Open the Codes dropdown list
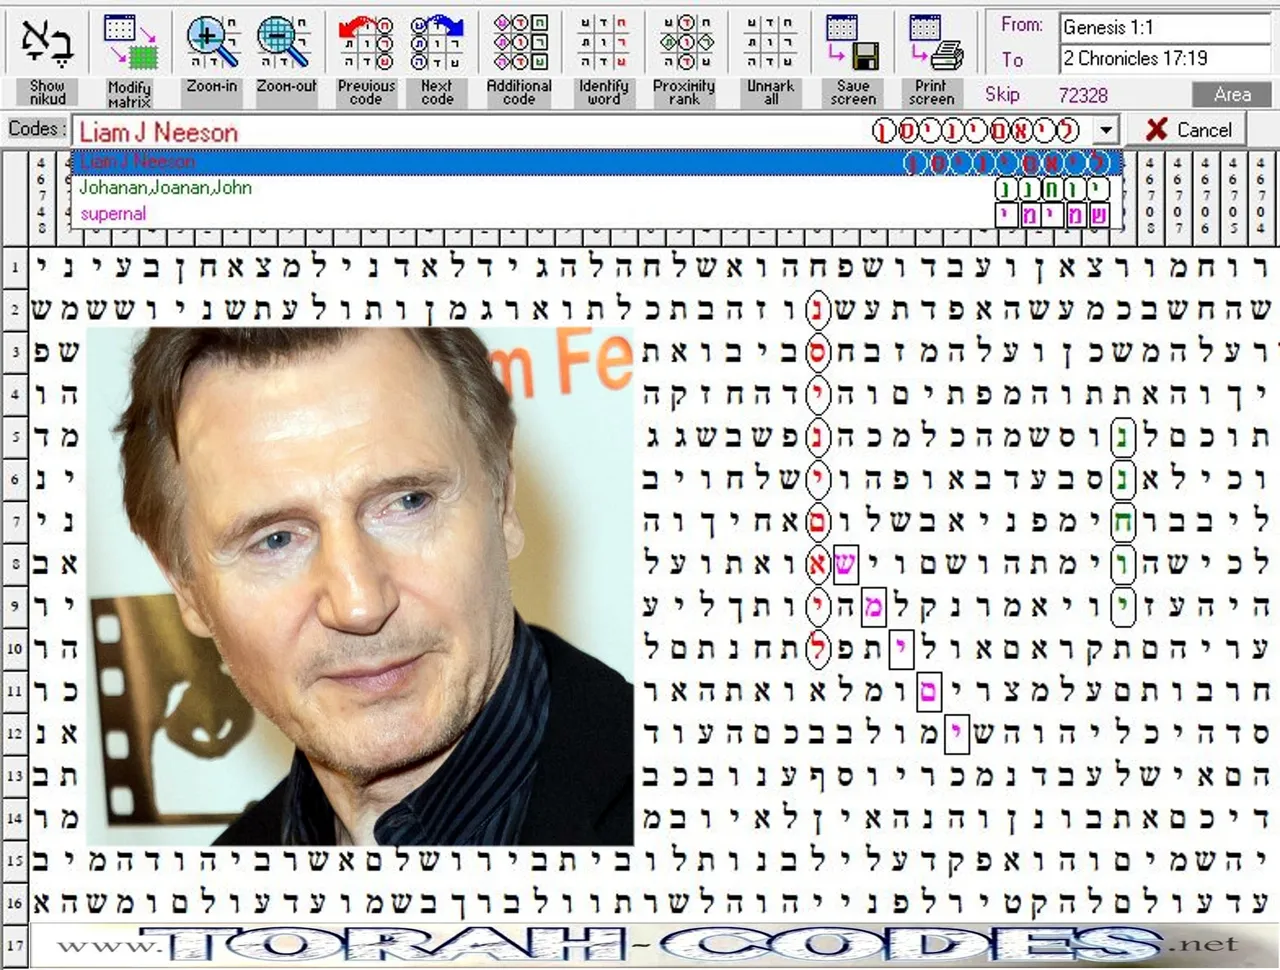The height and width of the screenshot is (970, 1280). pos(1105,131)
